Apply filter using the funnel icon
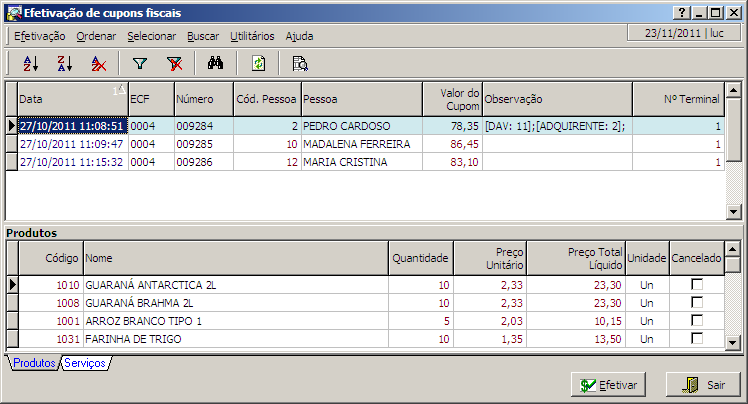 [140, 63]
